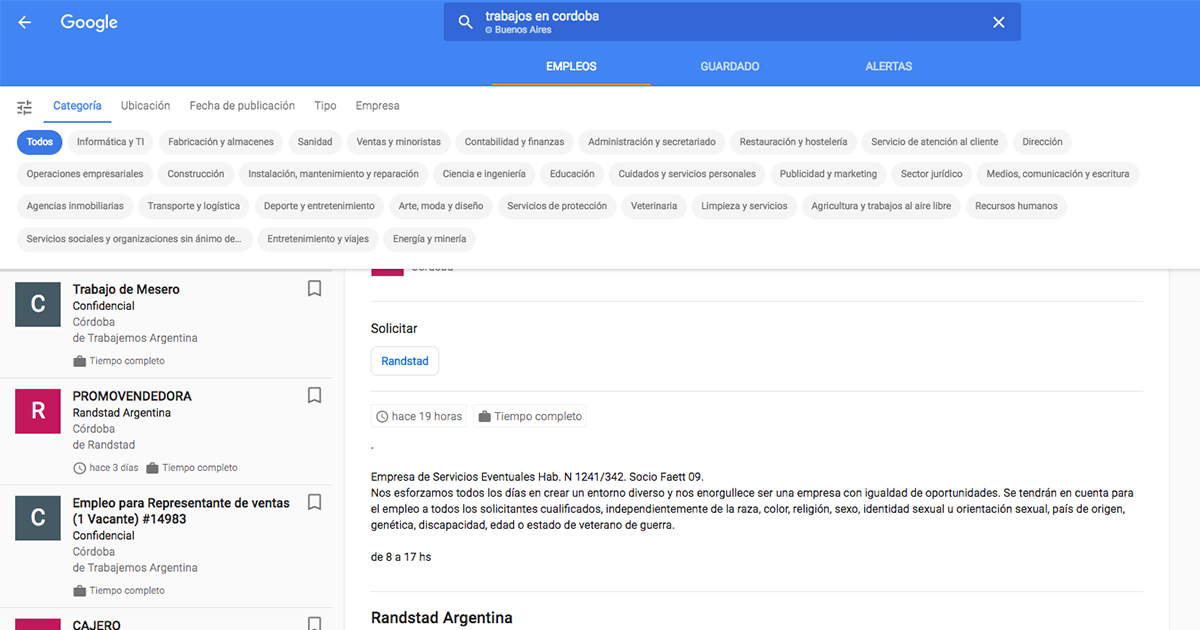Viewport: 1200px width, 630px height.
Task: Open the Representante de ventas Confidencial avatar
Action: (38, 517)
